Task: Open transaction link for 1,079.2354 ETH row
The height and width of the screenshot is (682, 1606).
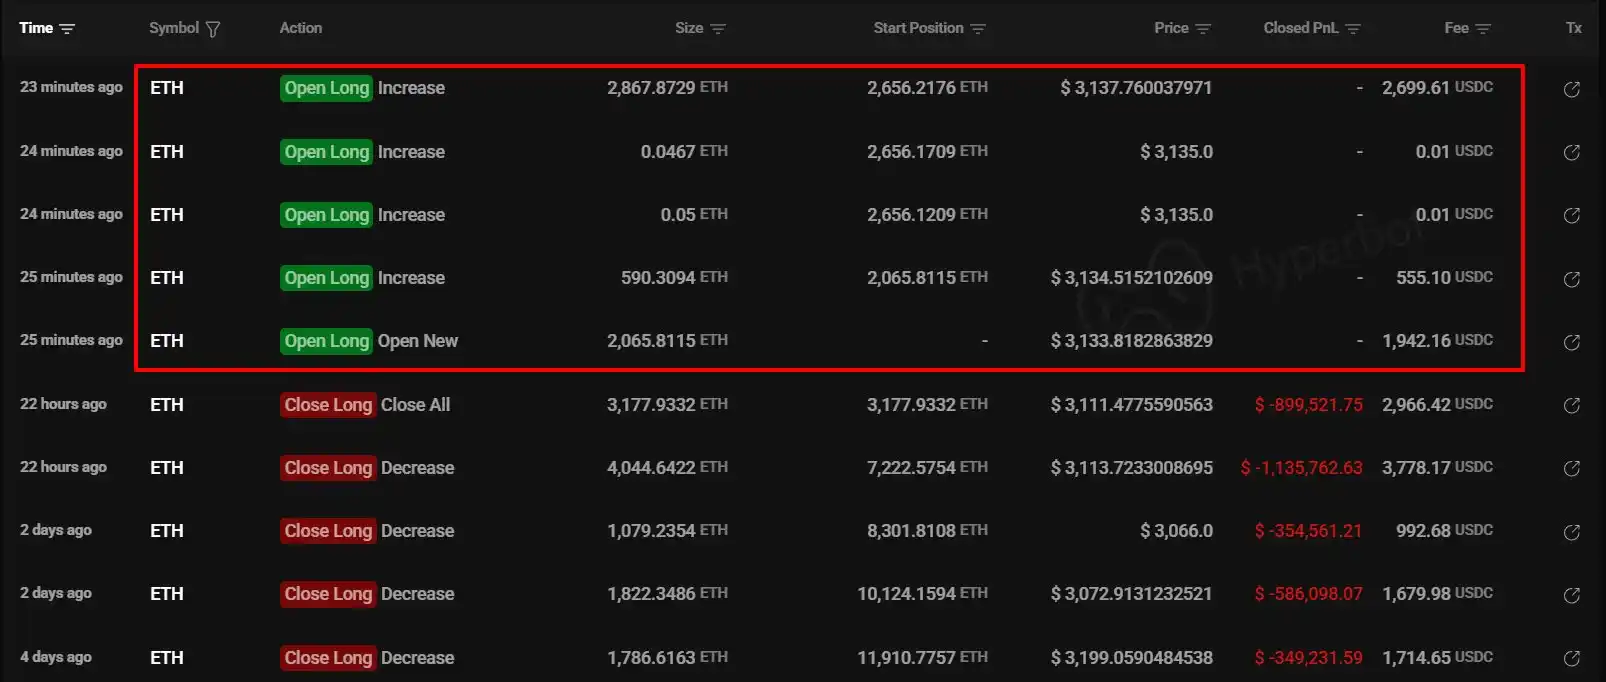Action: click(1571, 532)
